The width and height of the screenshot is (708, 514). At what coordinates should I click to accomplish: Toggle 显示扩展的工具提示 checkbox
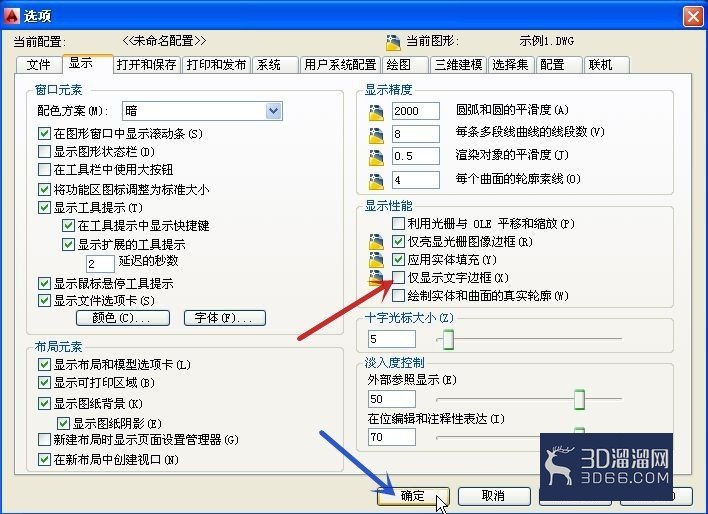pos(68,244)
